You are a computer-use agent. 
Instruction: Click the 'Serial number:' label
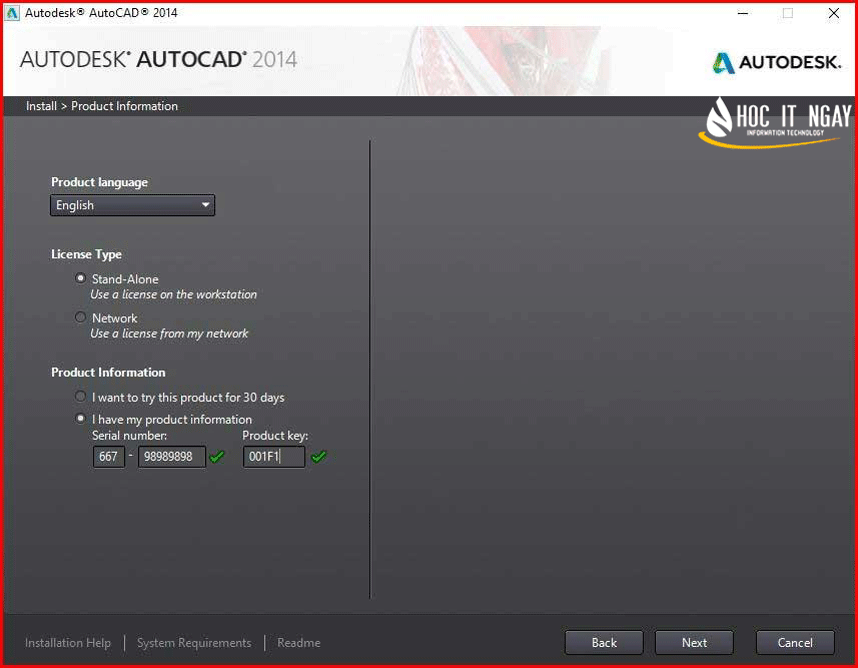point(130,435)
